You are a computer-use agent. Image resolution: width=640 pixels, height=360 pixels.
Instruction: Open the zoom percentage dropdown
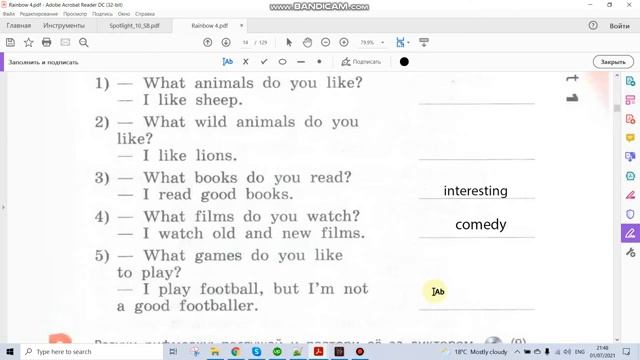382,42
